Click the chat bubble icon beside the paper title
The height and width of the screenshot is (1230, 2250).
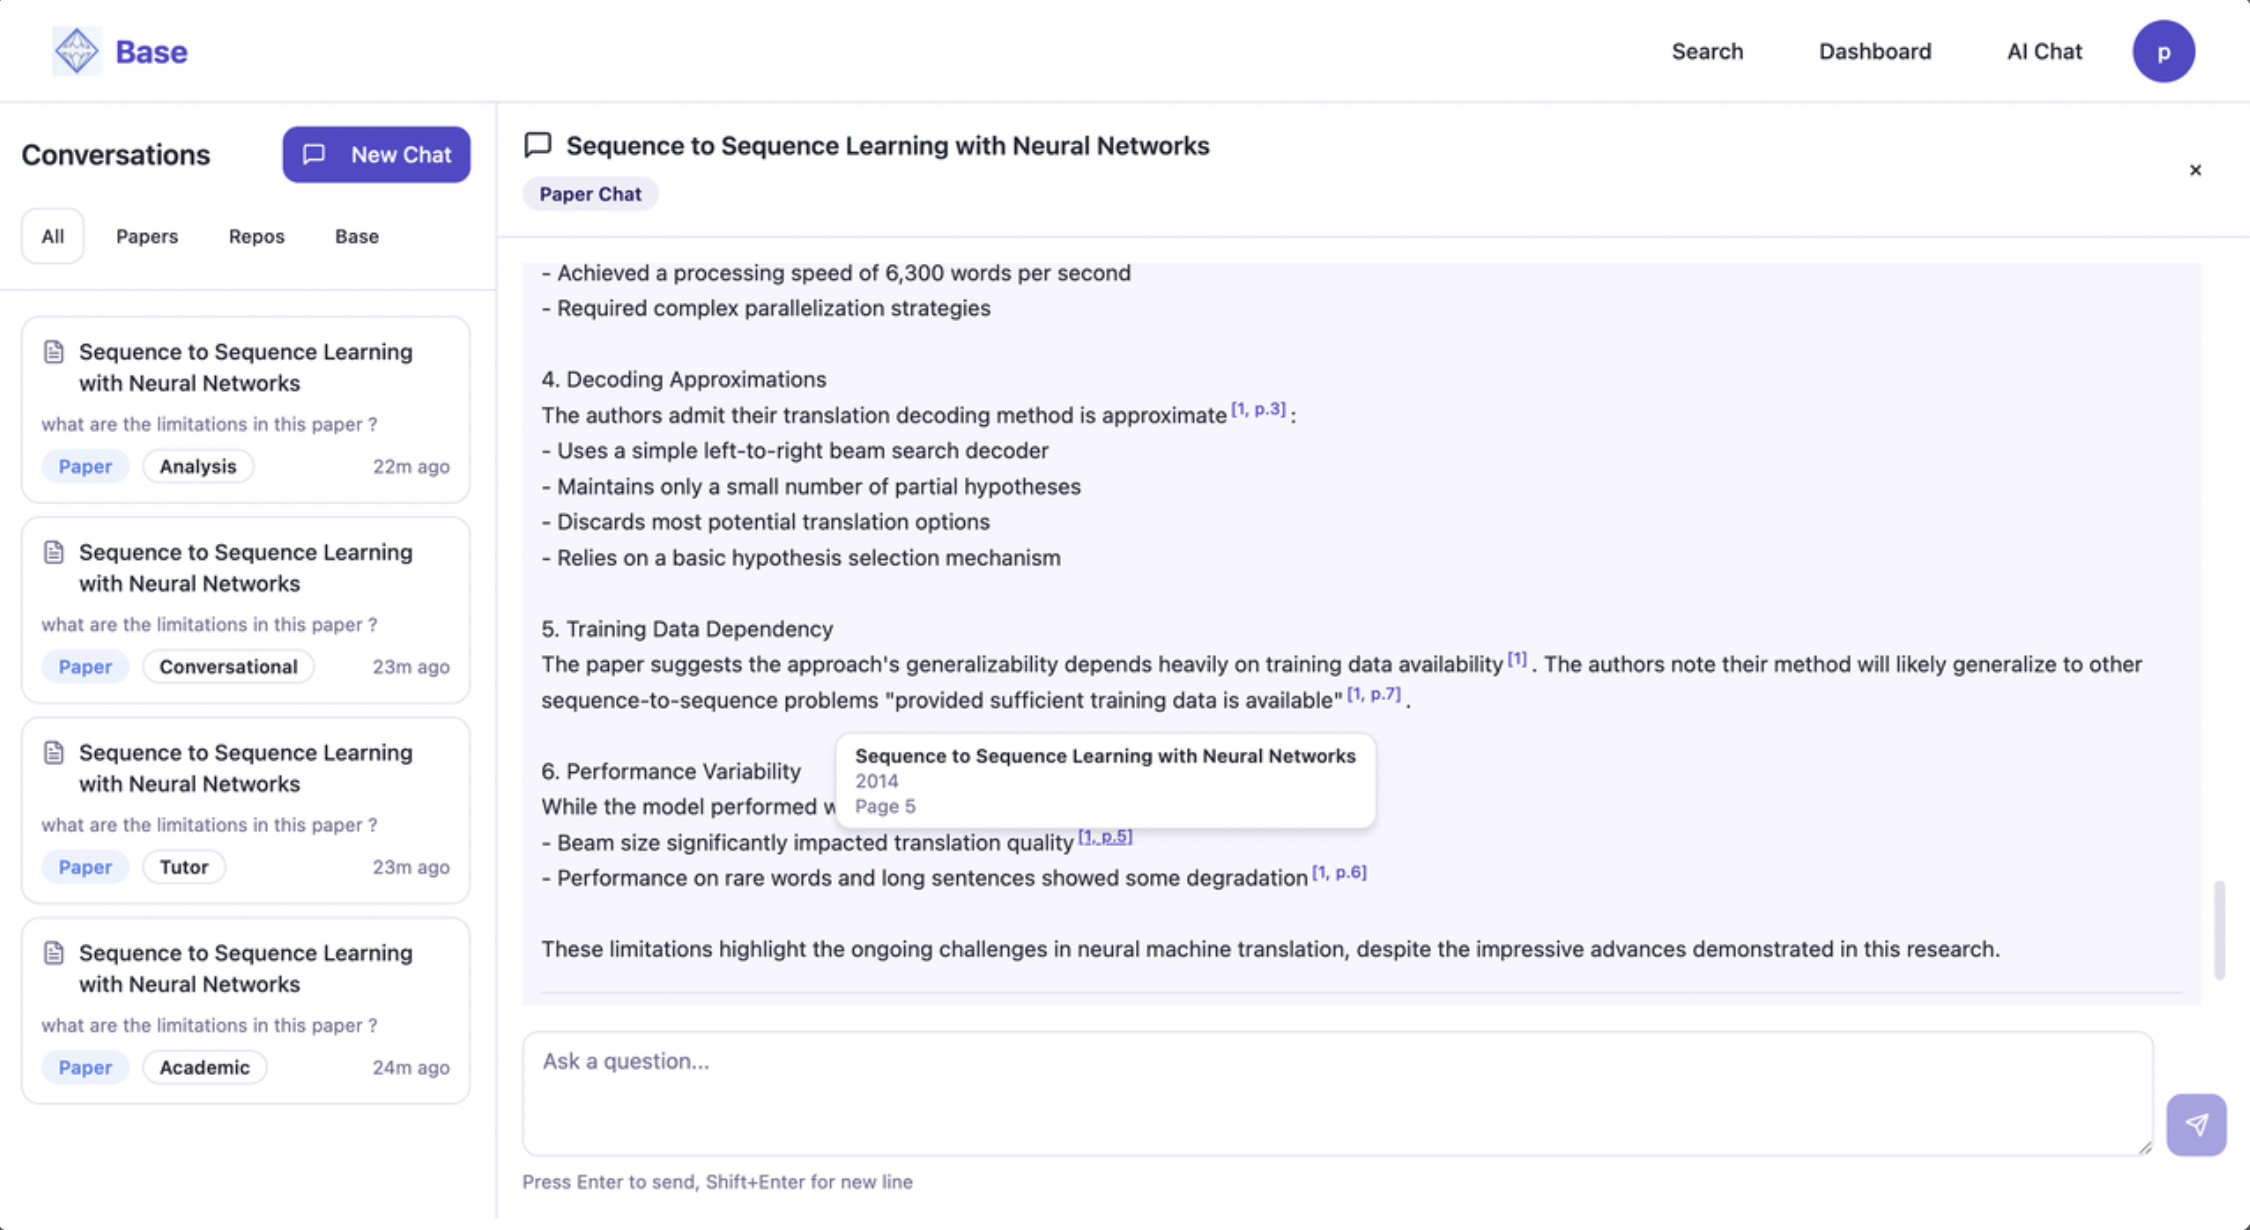coord(538,145)
